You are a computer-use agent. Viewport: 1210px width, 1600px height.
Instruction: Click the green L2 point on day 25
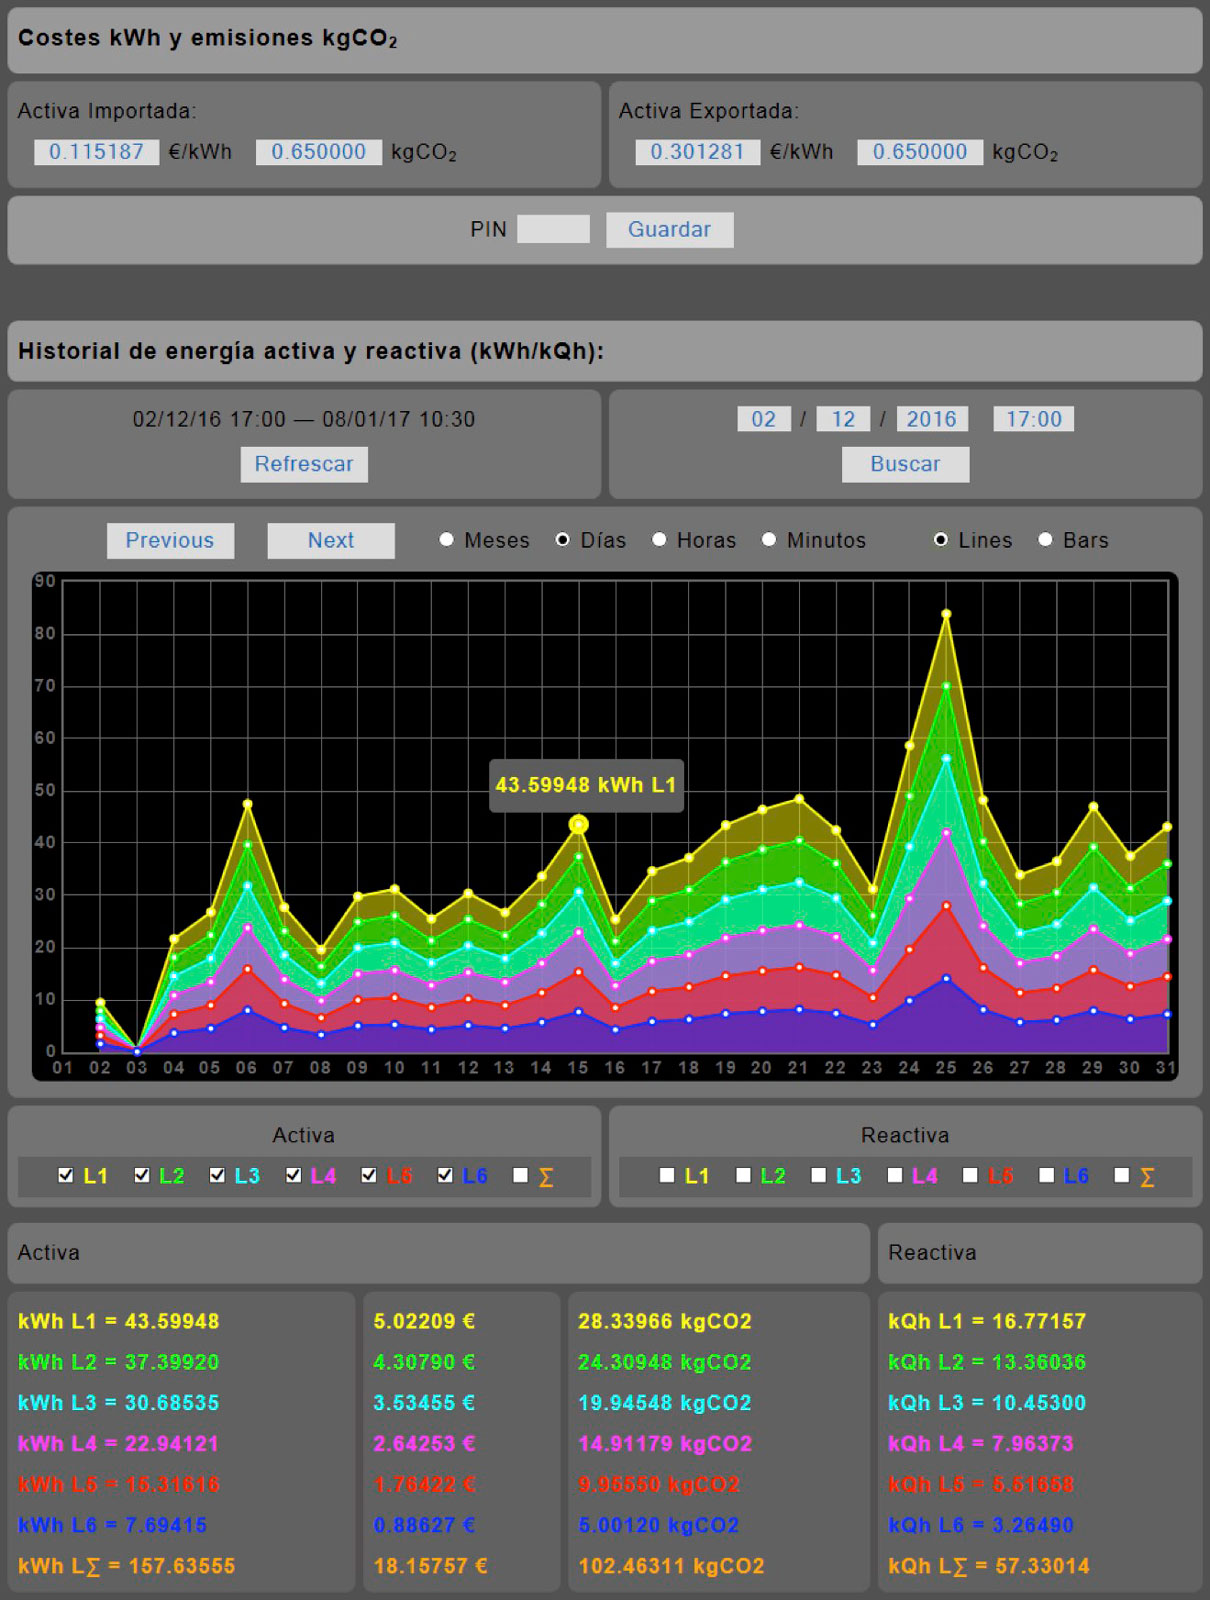coord(946,686)
